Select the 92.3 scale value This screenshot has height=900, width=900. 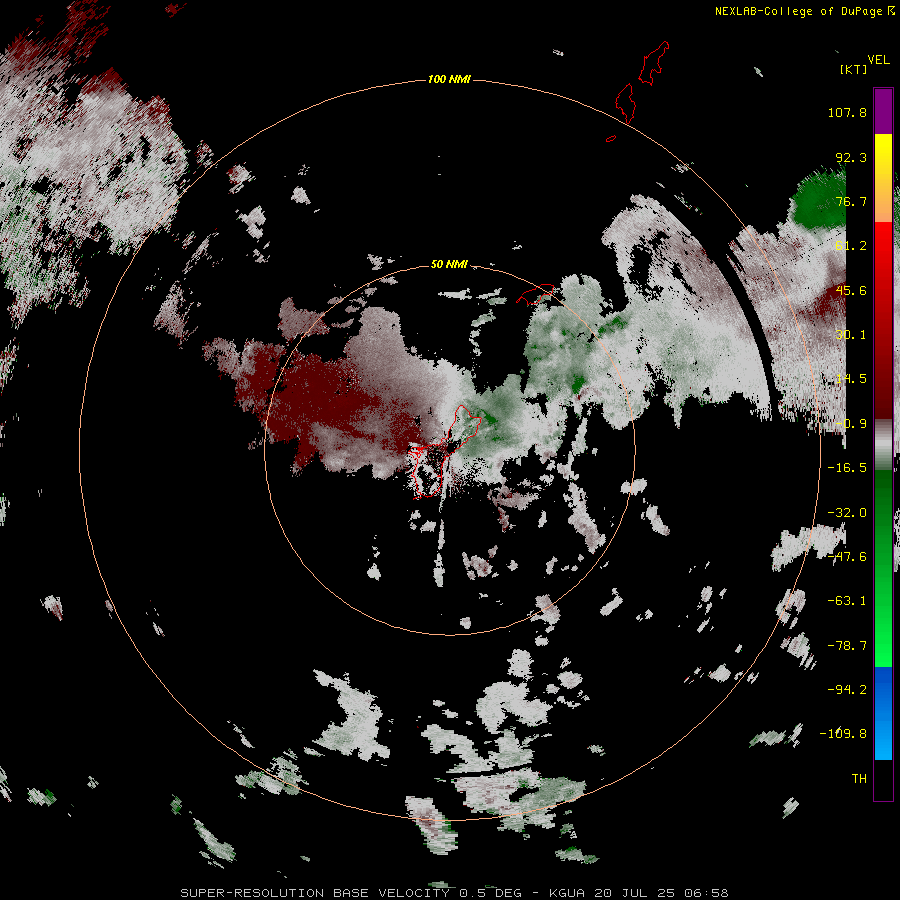851,157
